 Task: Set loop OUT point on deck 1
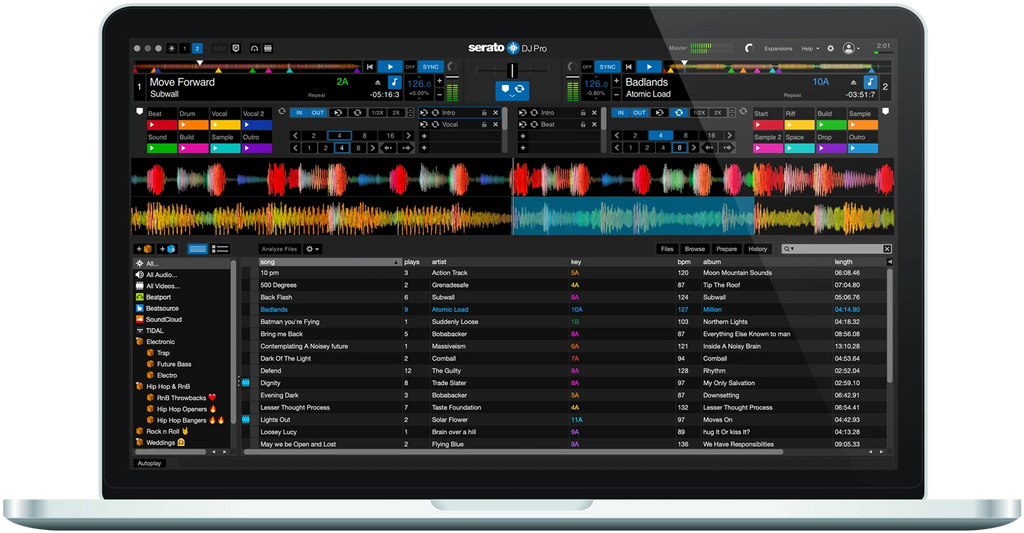click(x=317, y=112)
